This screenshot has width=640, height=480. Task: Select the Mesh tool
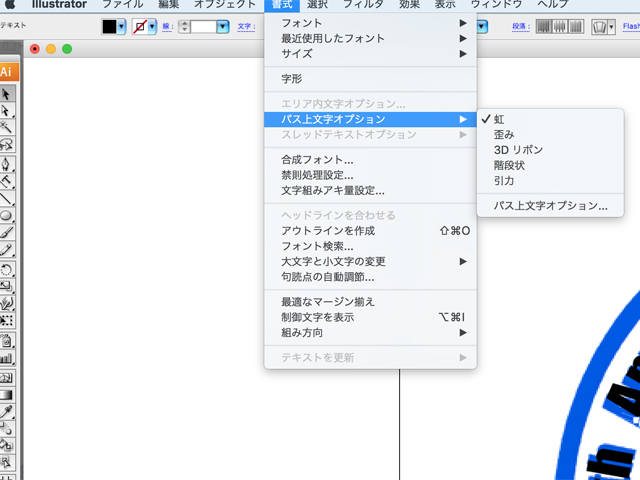click(7, 378)
